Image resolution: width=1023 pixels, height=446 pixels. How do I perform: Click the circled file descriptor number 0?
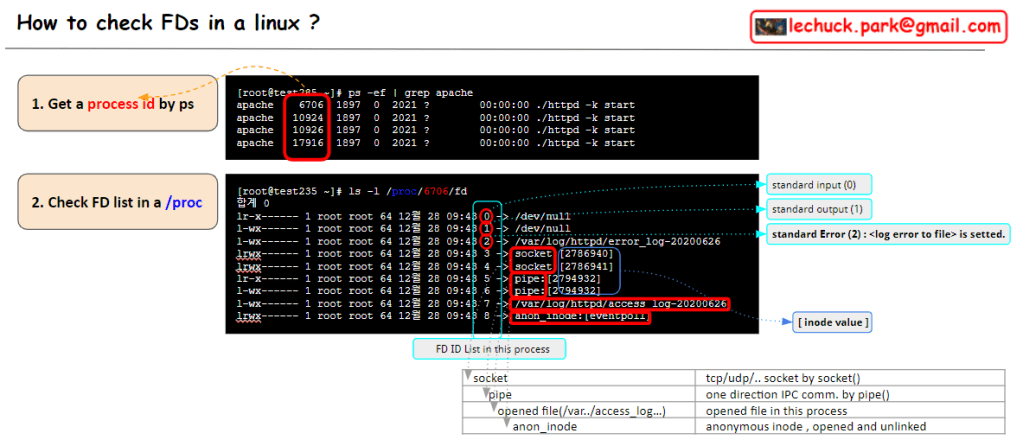[x=486, y=215]
